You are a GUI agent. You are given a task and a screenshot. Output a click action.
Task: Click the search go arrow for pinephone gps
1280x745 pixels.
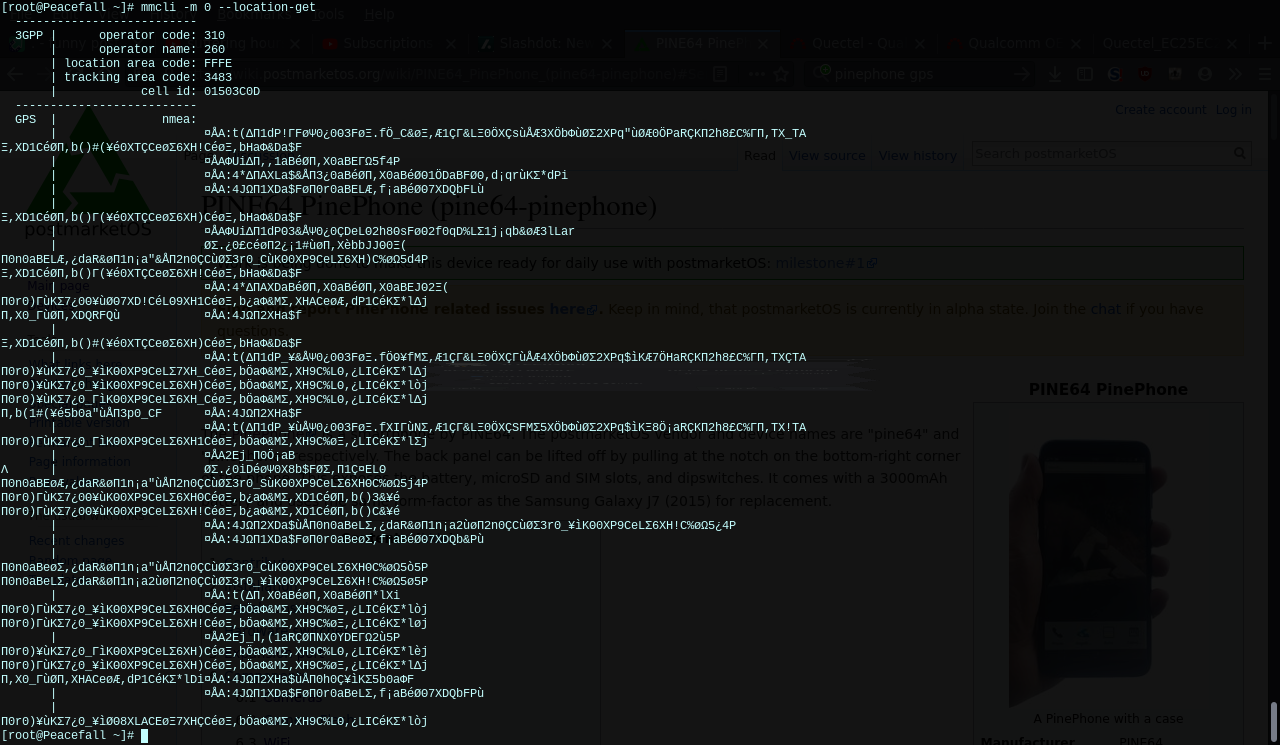click(x=1022, y=74)
